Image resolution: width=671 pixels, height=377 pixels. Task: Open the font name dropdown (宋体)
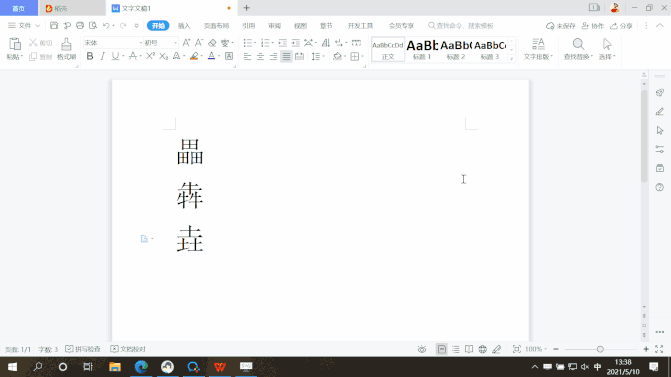140,43
